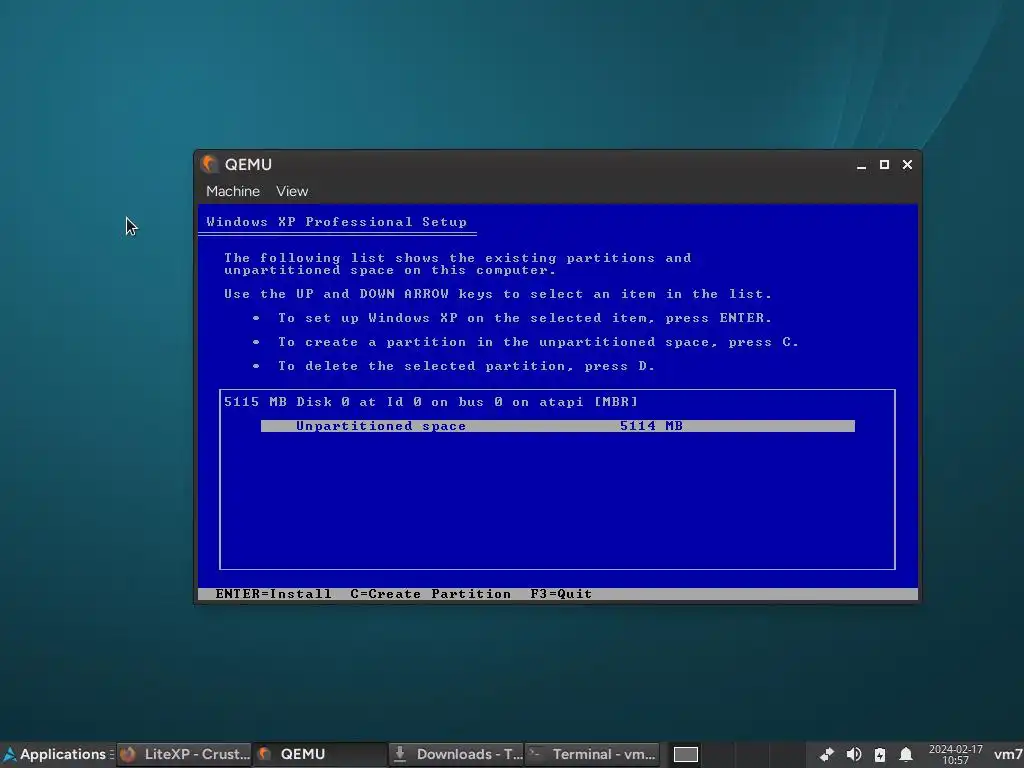Click the 'press C' create partition instruction

[538, 342]
